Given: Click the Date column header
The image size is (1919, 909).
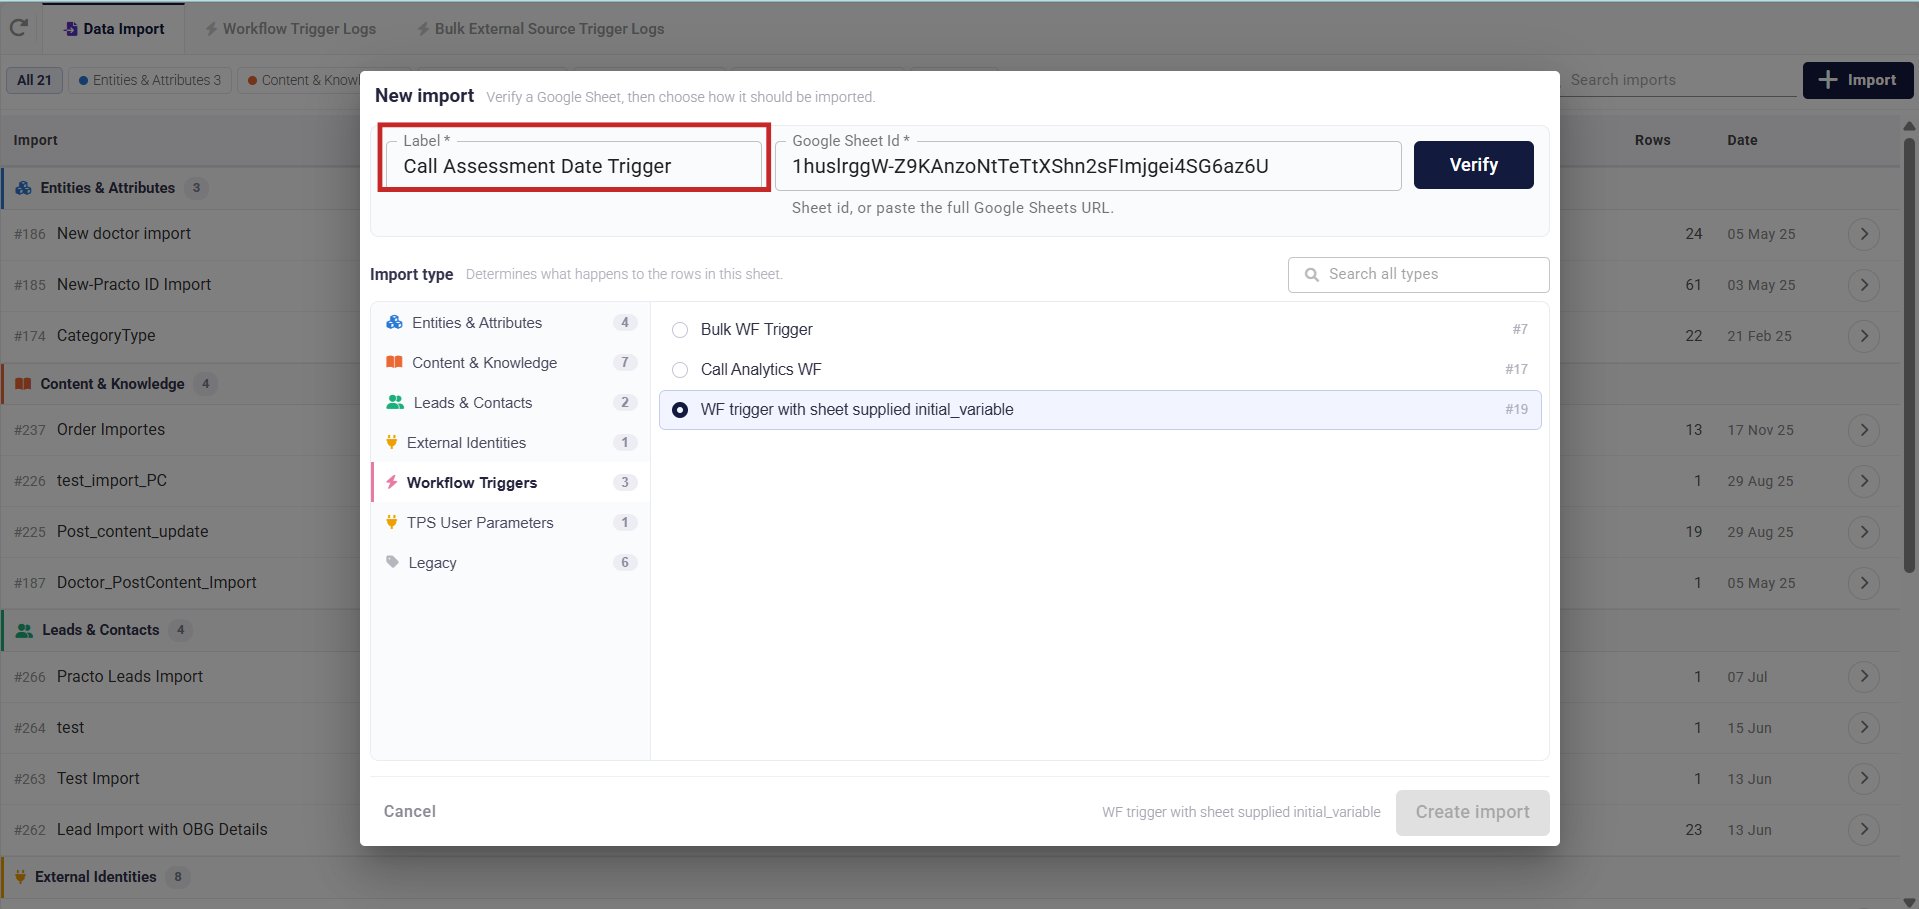Looking at the screenshot, I should pyautogui.click(x=1742, y=140).
